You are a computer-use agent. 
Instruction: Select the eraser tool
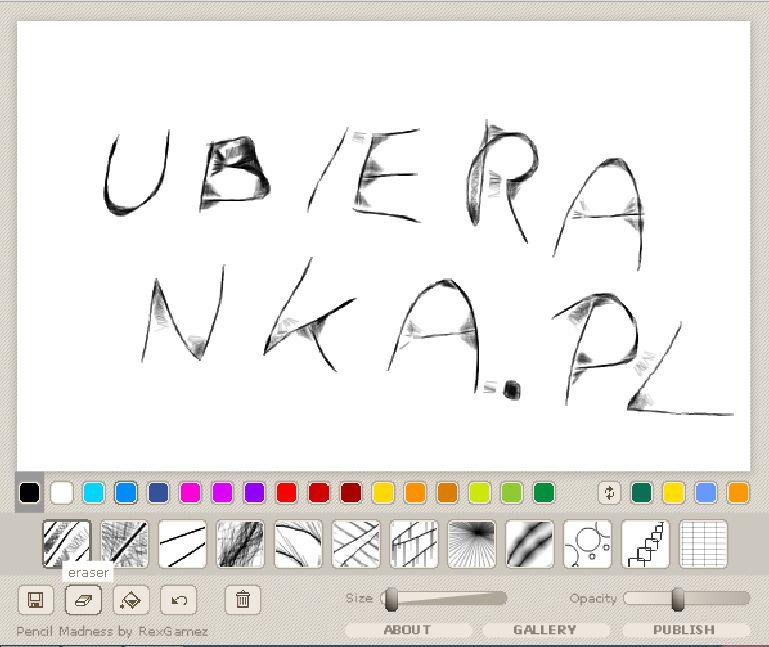click(x=83, y=600)
